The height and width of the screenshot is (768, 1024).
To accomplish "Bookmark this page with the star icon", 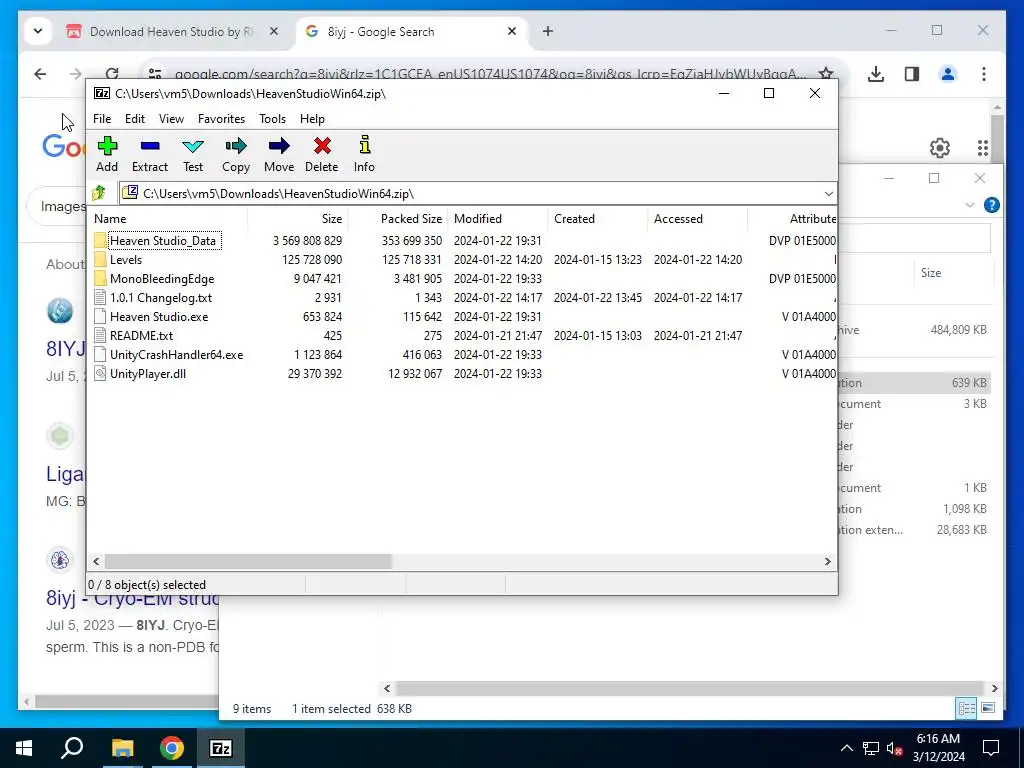I will pos(826,74).
